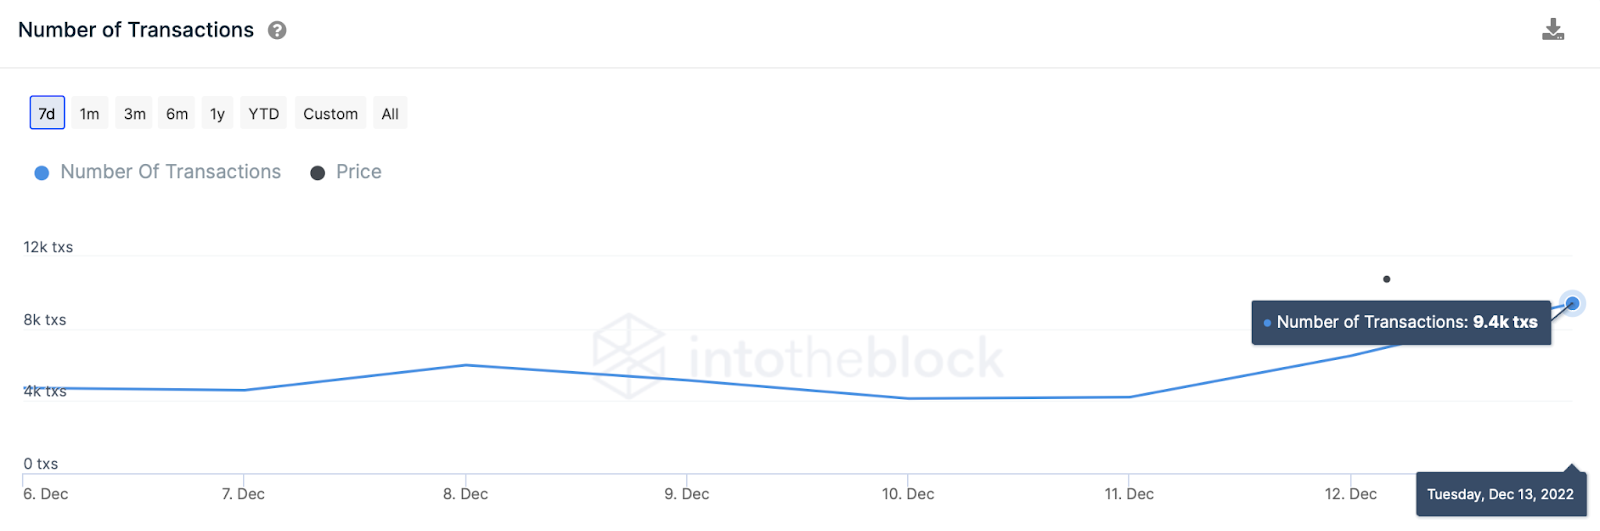The width and height of the screenshot is (1600, 531).
Task: Click the dark Price legend dot
Action: pos(318,173)
